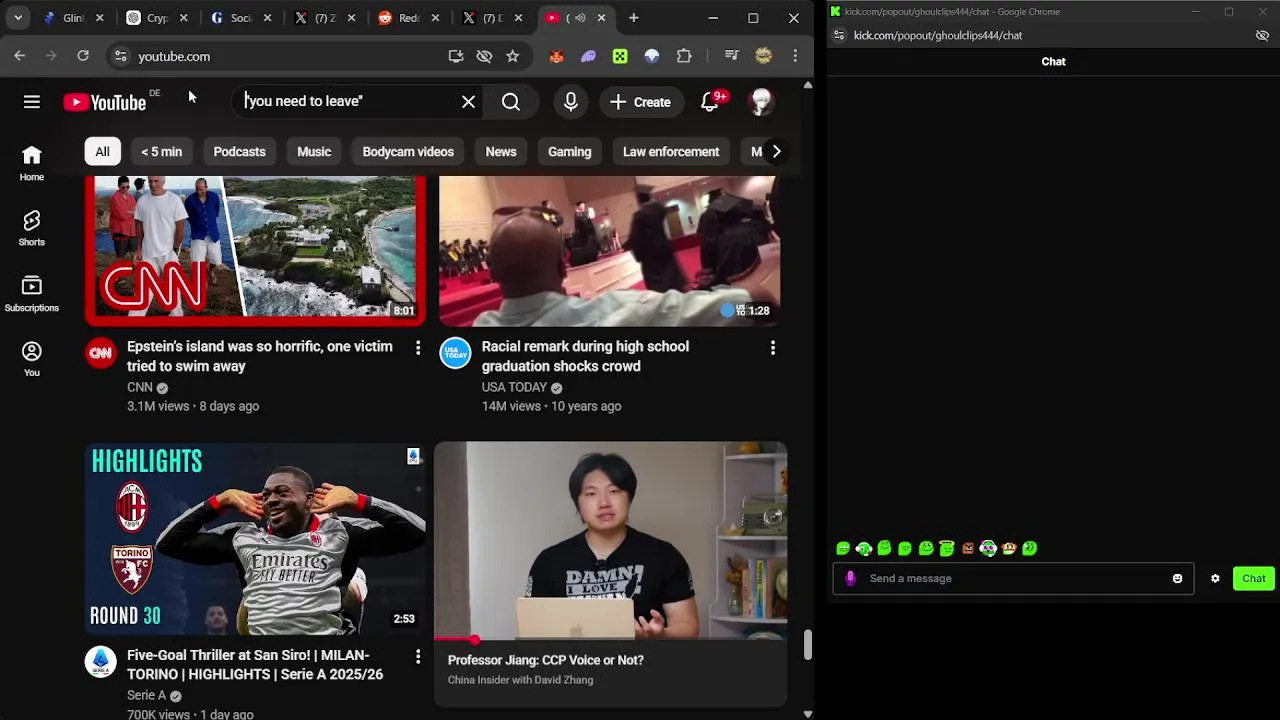This screenshot has height=720, width=1280.
Task: Click the title 'Racial remark during high school graduation'
Action: click(x=585, y=356)
